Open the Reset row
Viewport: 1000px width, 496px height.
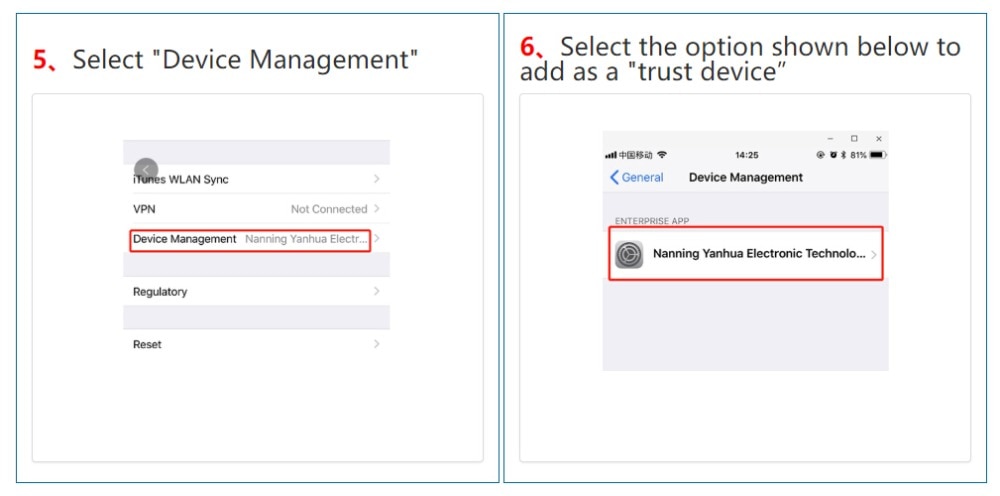click(x=256, y=344)
